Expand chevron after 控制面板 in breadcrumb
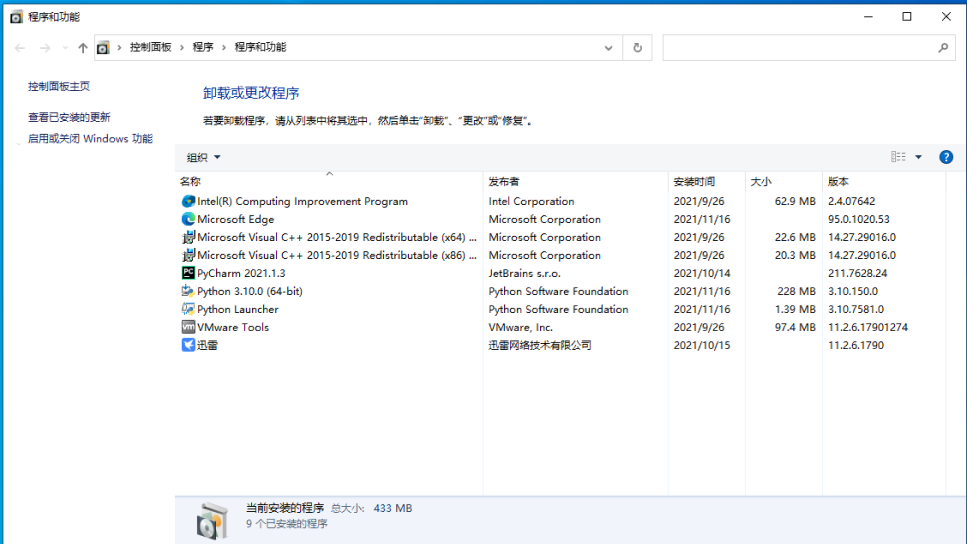 click(182, 47)
